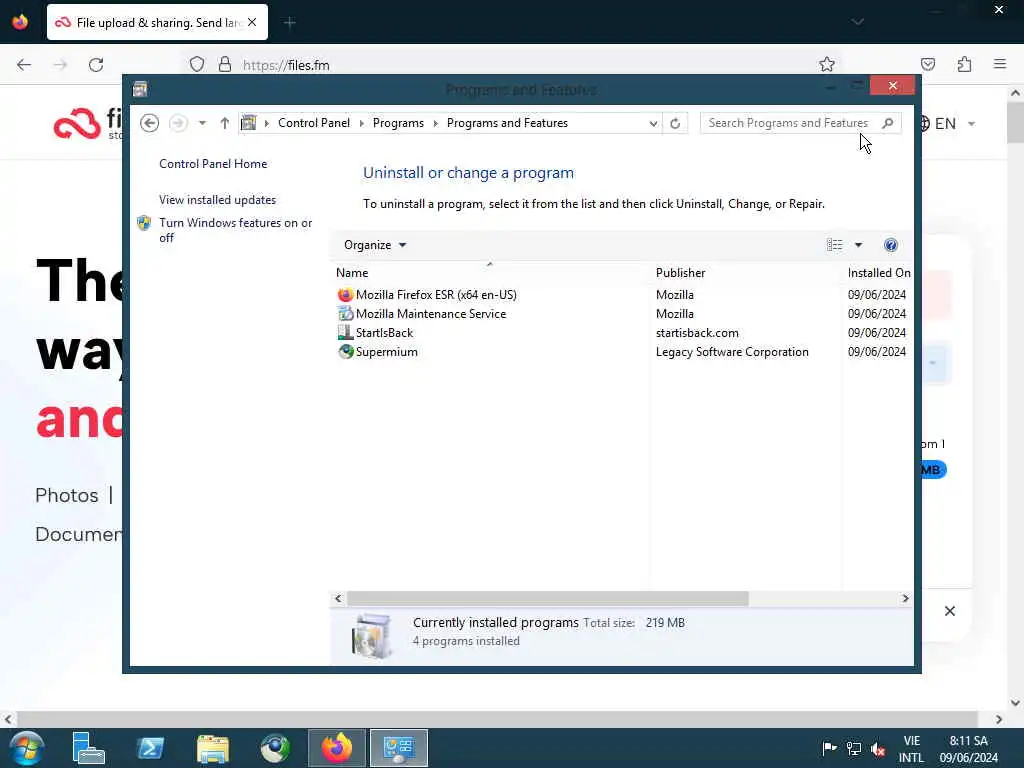Screen dimensions: 1024x768
Task: Sort by the Name column header
Action: (352, 273)
